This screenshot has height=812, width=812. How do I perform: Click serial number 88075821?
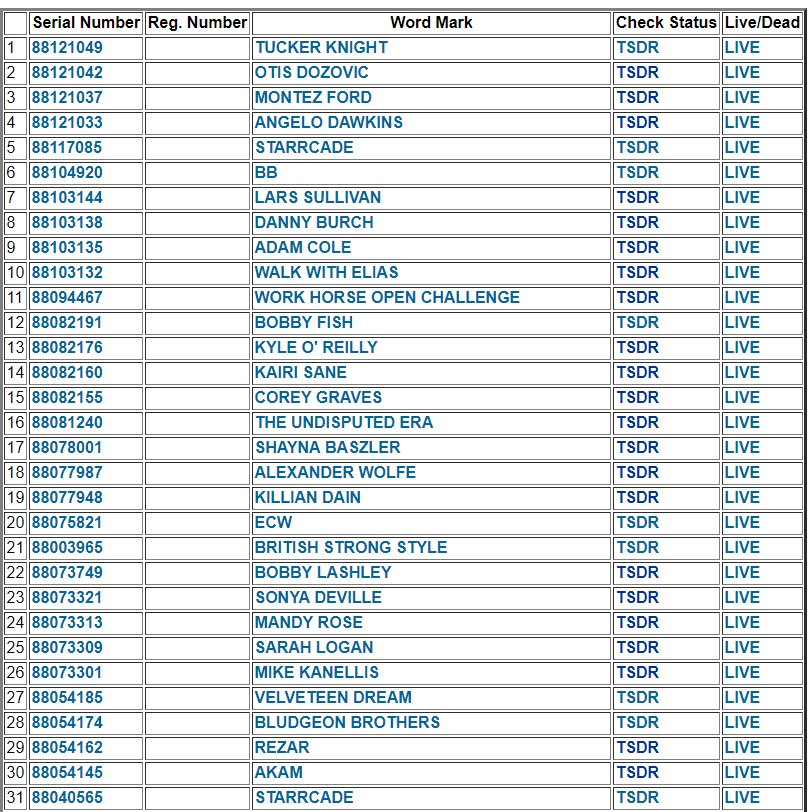67,522
